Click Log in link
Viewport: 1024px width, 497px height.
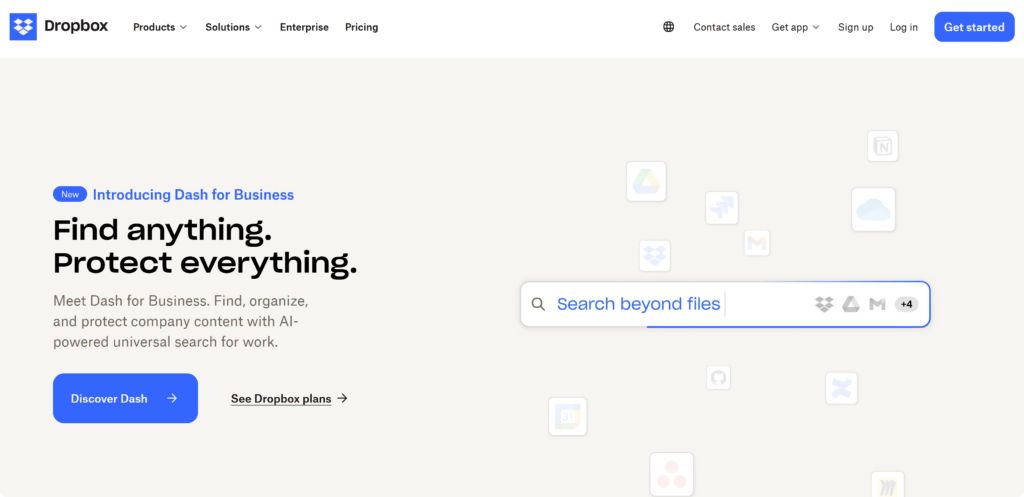pyautogui.click(x=904, y=27)
